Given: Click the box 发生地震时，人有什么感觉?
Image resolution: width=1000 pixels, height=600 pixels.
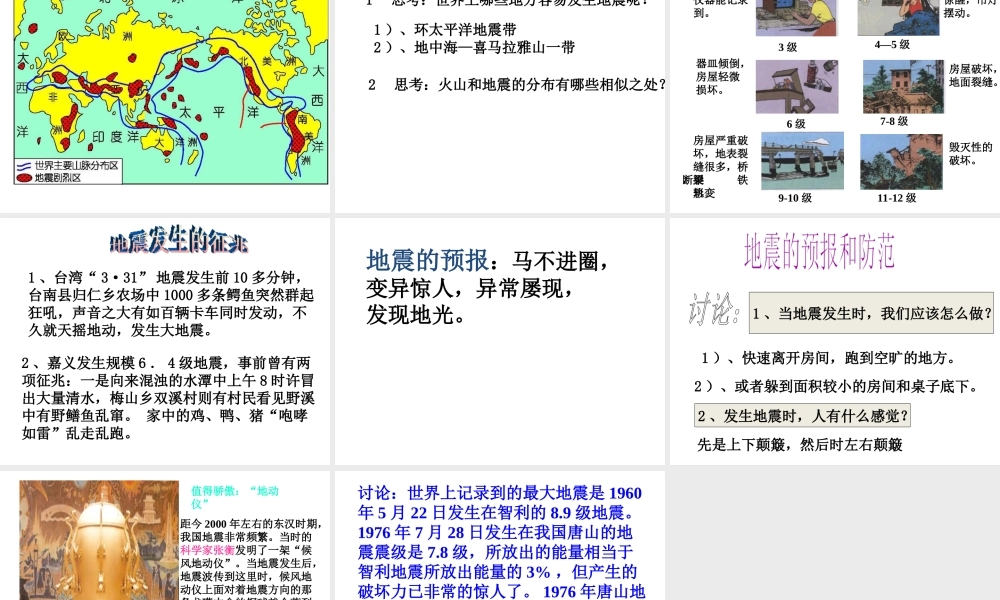Looking at the screenshot, I should 802,416.
